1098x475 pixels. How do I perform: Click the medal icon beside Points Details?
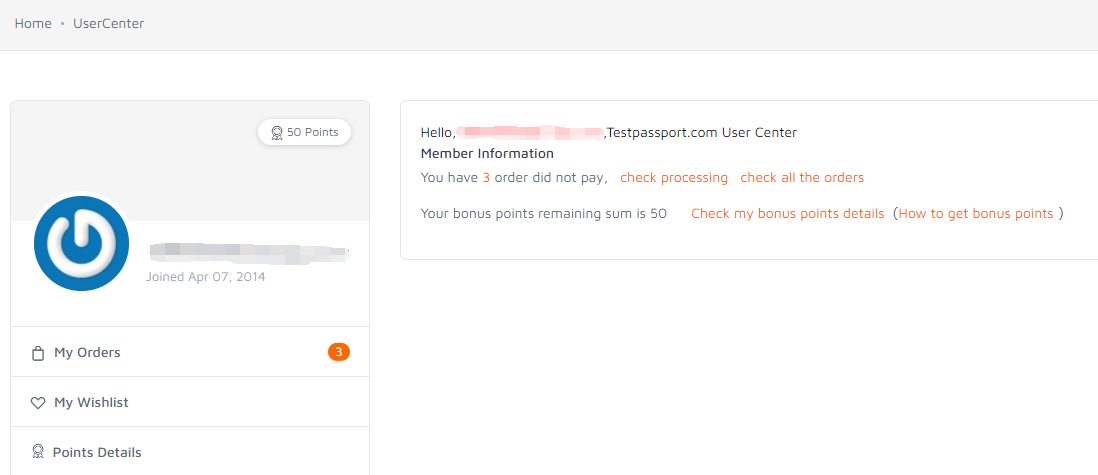coord(39,452)
